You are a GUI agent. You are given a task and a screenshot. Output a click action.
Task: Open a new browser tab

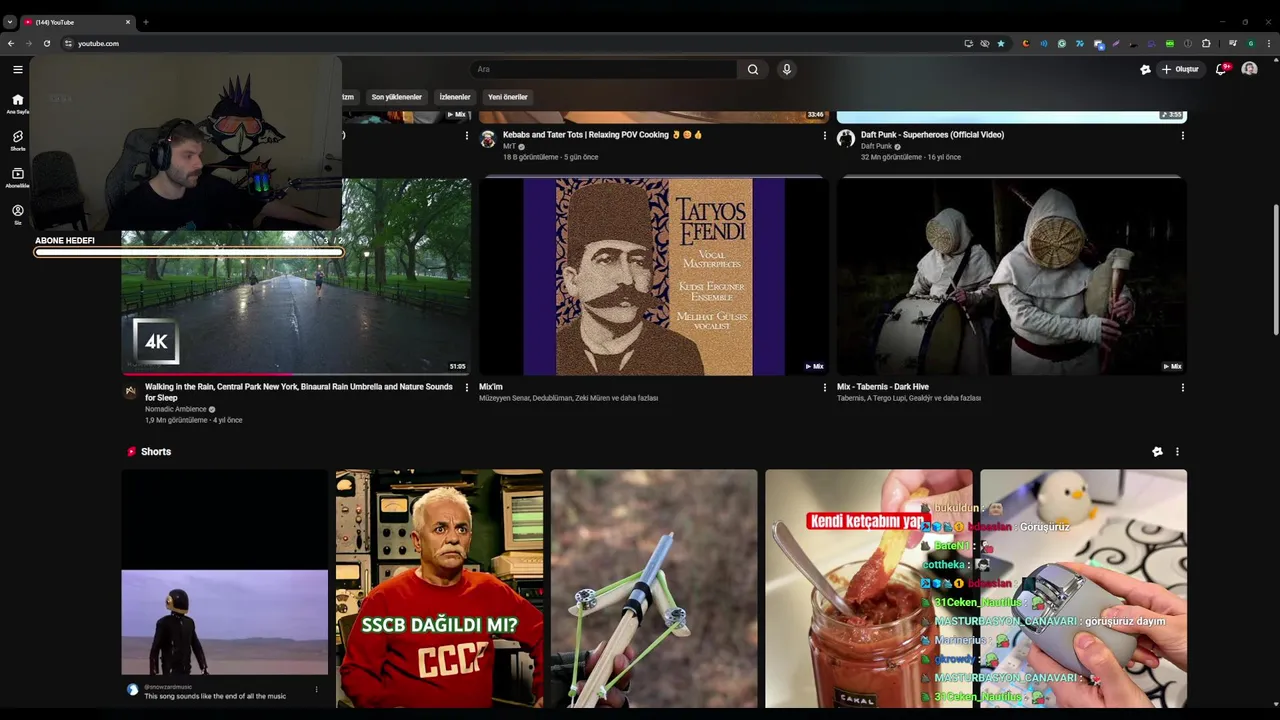tap(146, 22)
